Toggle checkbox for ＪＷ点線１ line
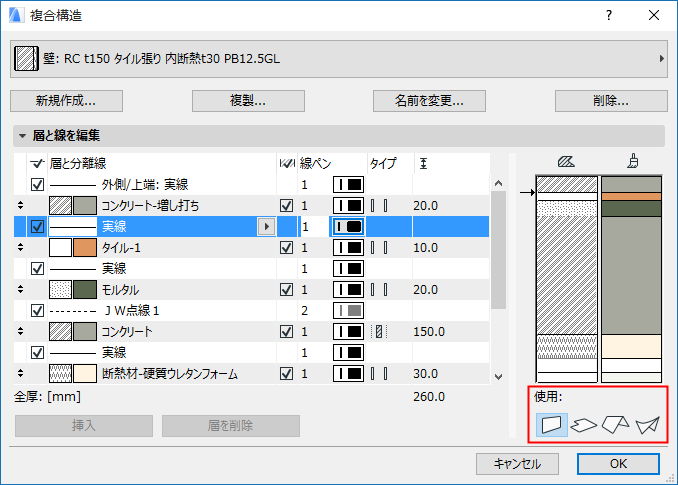The height and width of the screenshot is (485, 678). (x=38, y=310)
